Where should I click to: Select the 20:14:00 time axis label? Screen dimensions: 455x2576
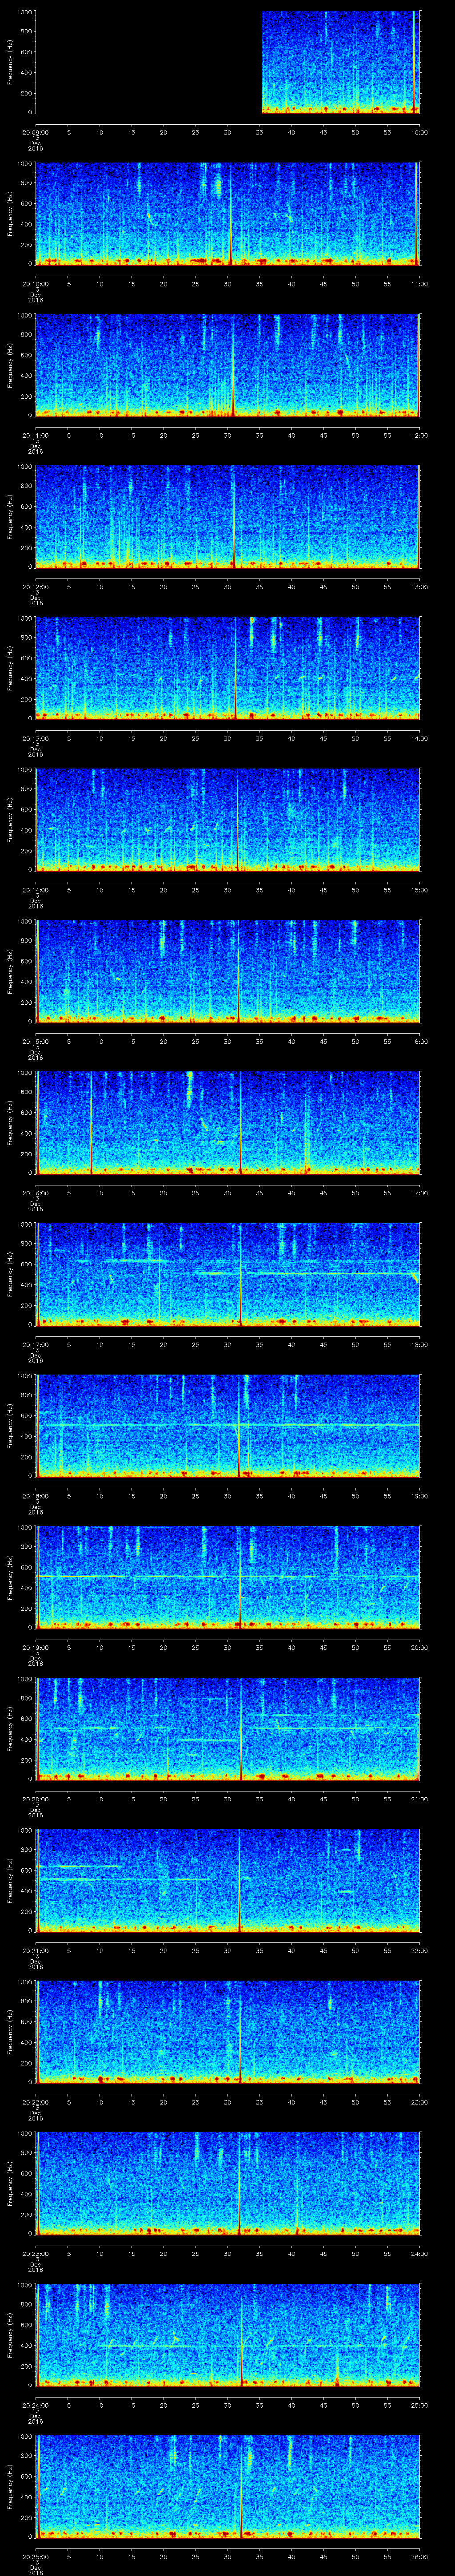click(35, 890)
